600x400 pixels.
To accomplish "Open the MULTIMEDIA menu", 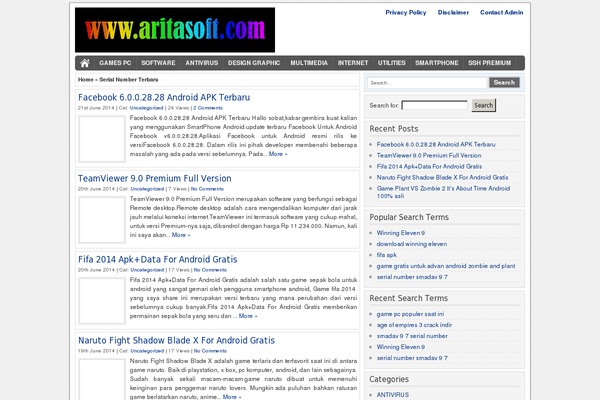I will click(x=309, y=63).
